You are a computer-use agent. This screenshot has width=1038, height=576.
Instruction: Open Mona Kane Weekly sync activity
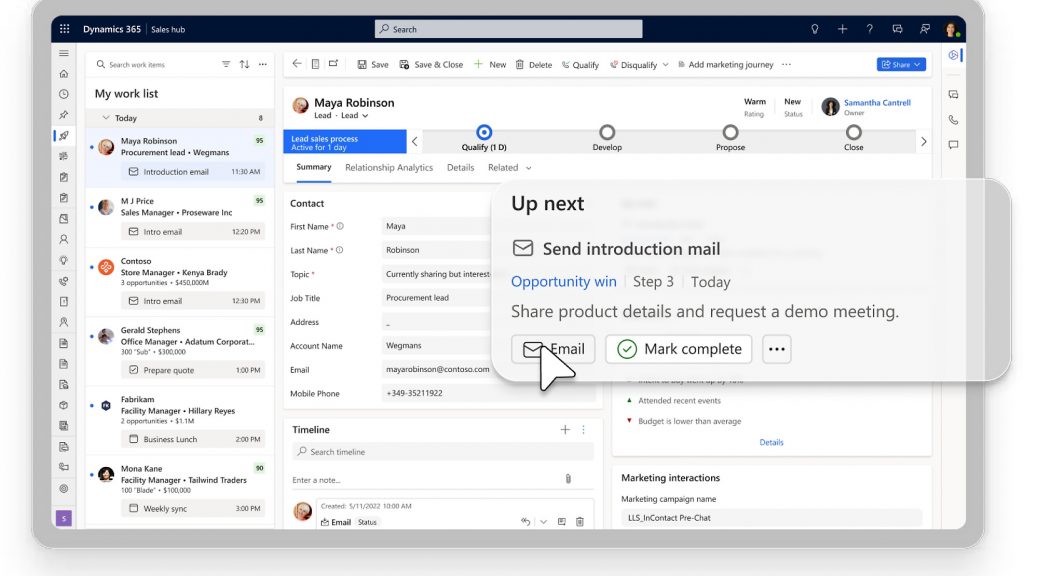[x=193, y=508]
